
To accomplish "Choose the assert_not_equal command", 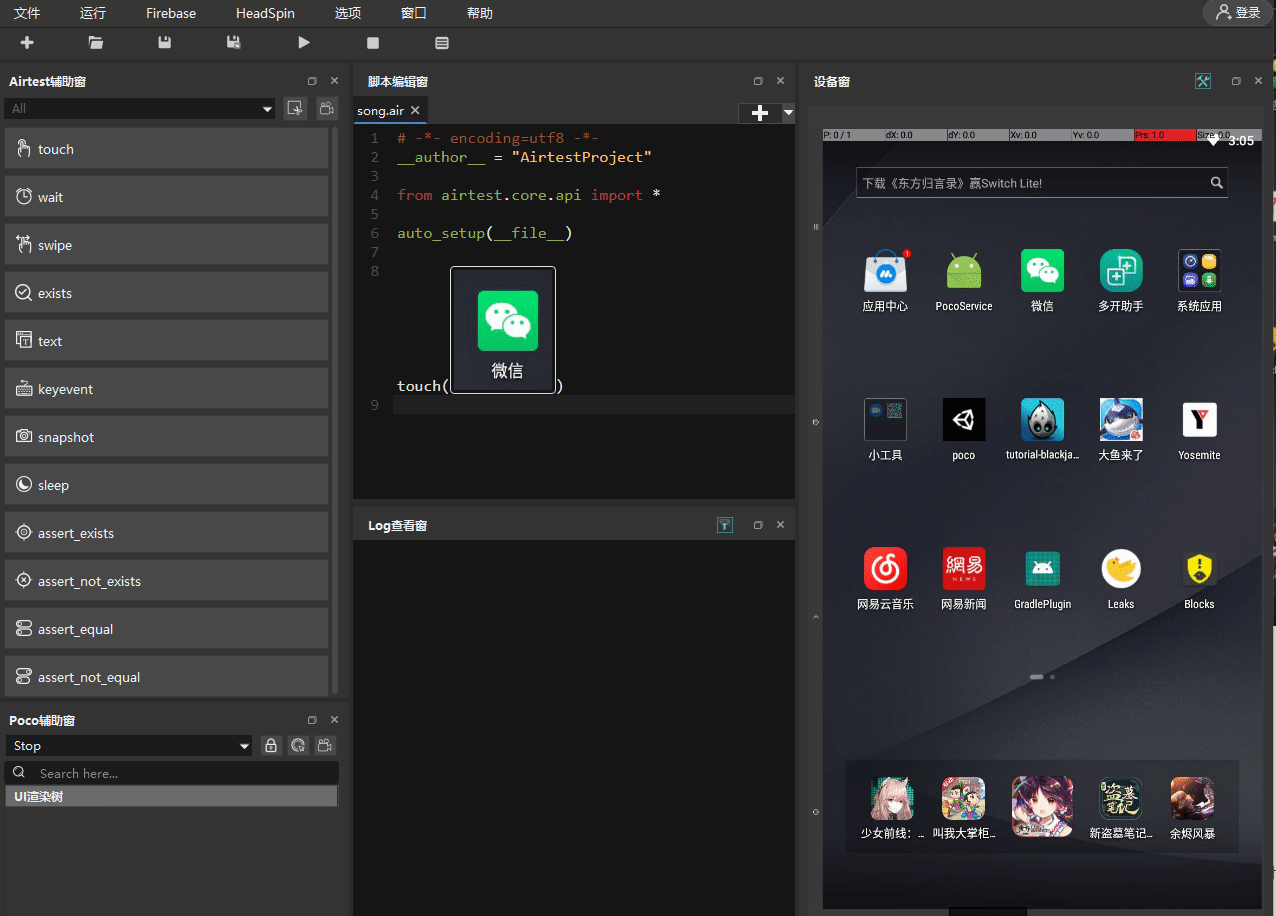I will (167, 677).
